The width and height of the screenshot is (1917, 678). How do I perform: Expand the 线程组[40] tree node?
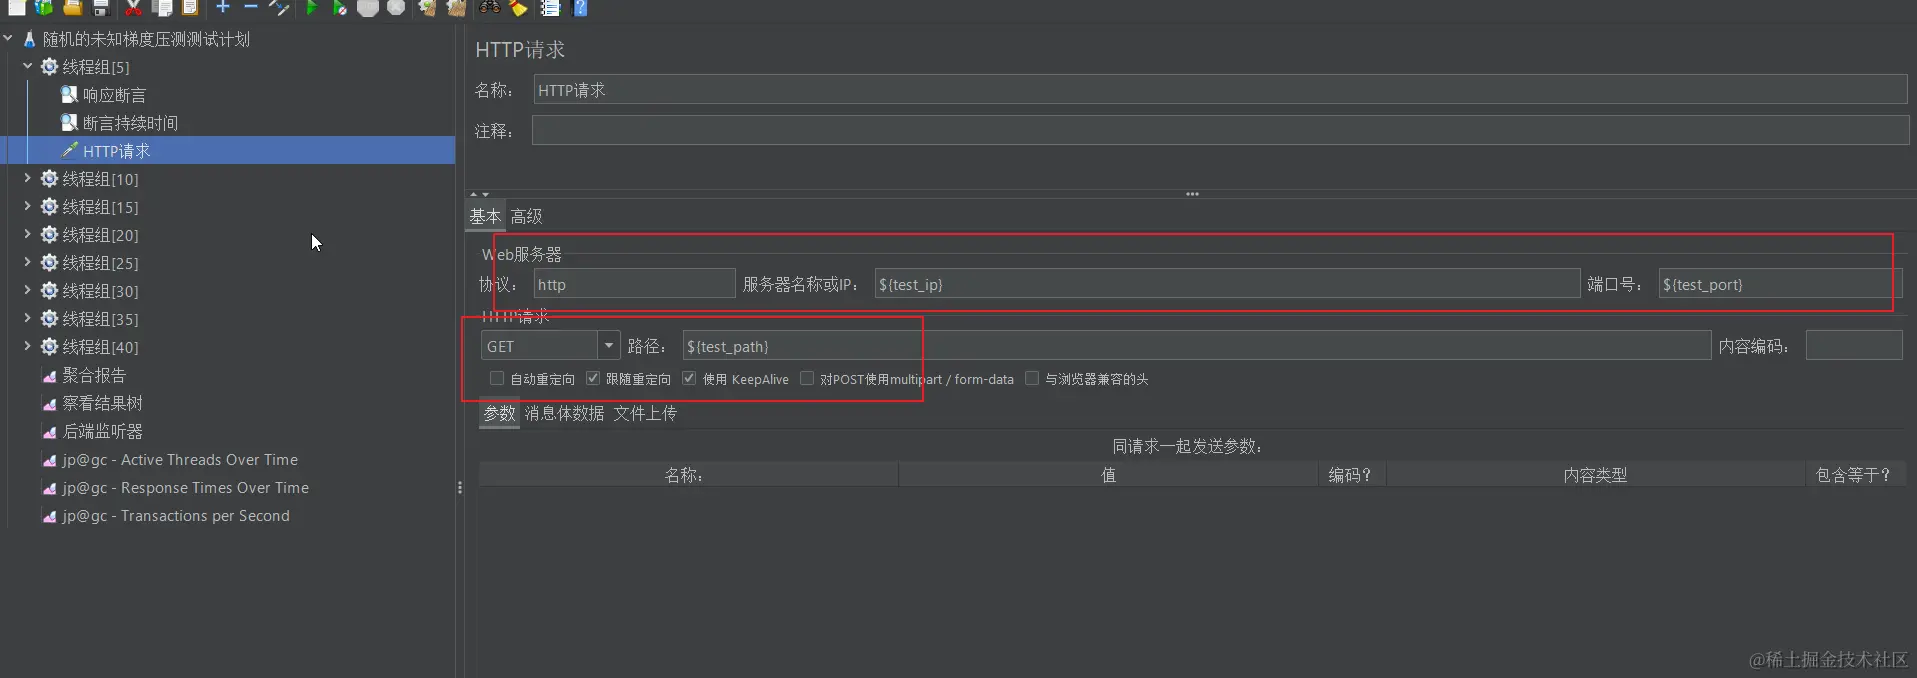[28, 346]
